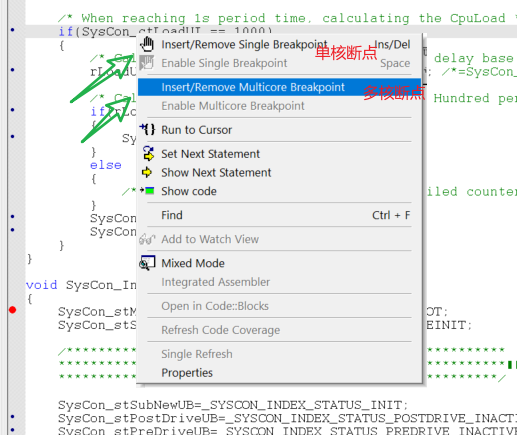517x435 pixels.
Task: Click the yellow Show Next Statement arrow icon
Action: [147, 172]
